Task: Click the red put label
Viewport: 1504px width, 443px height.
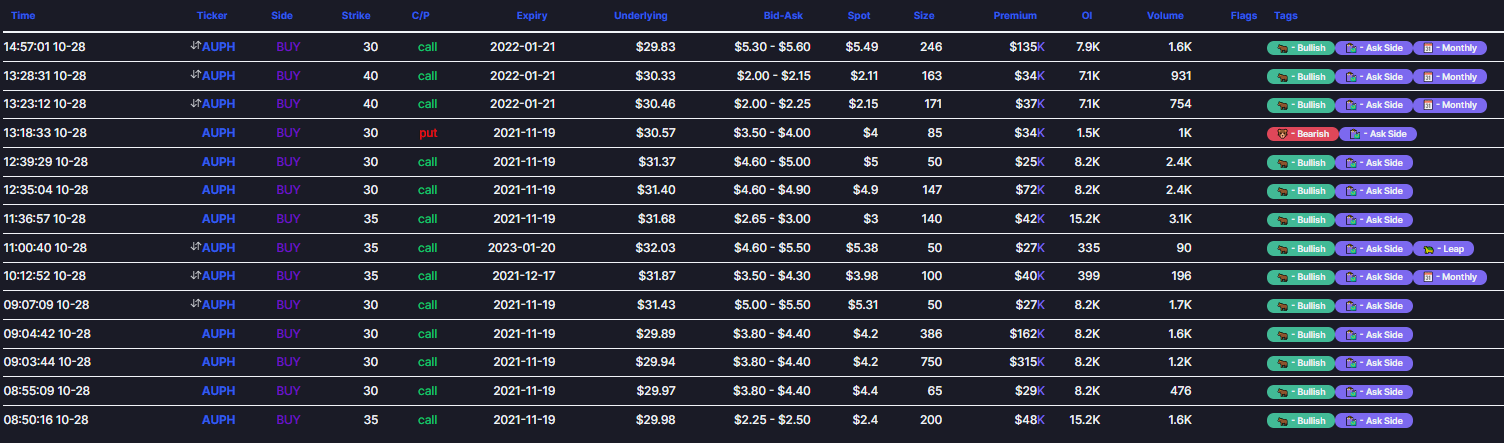Action: pos(427,133)
